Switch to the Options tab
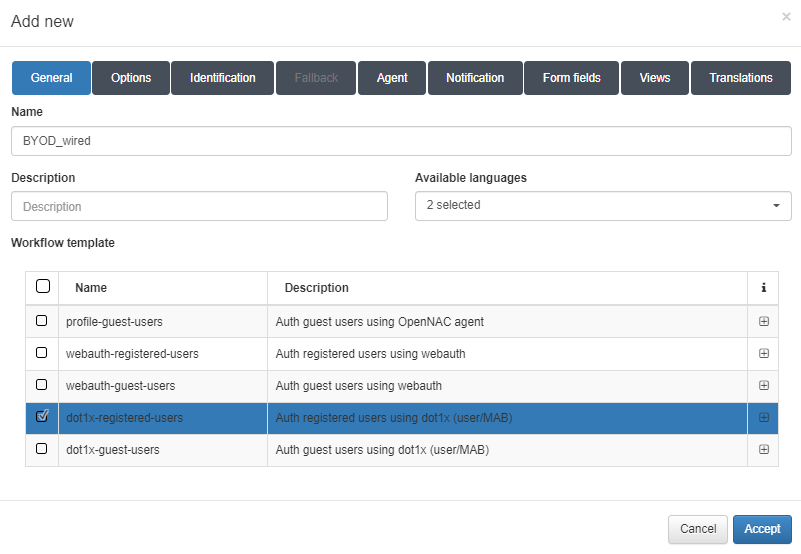Viewport: 801px width, 554px height. (131, 78)
